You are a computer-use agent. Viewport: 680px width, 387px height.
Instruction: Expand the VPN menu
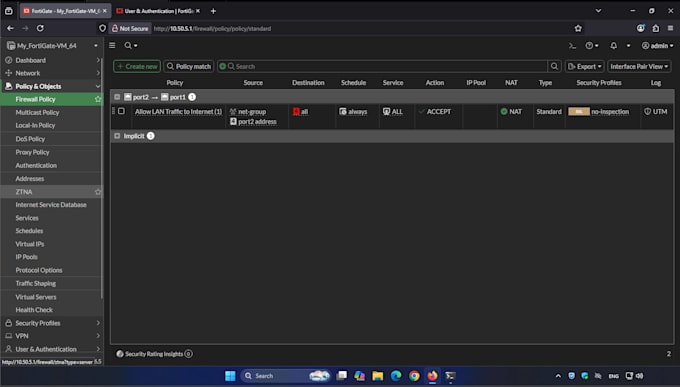coord(52,336)
